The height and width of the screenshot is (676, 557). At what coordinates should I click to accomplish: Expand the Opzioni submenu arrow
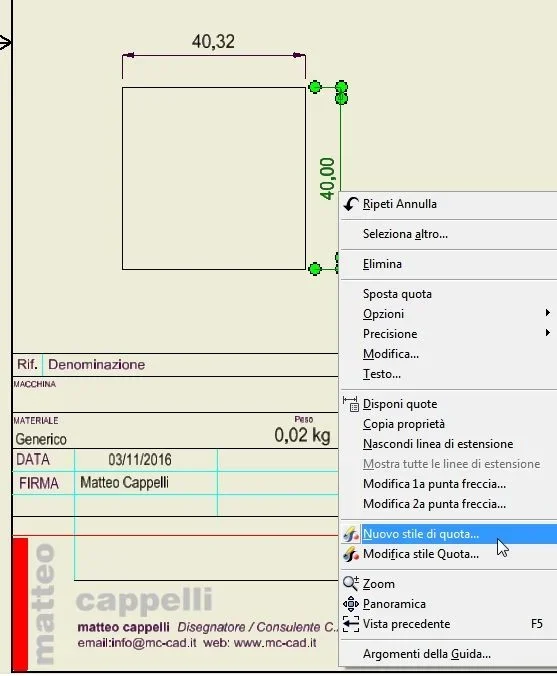tap(548, 313)
